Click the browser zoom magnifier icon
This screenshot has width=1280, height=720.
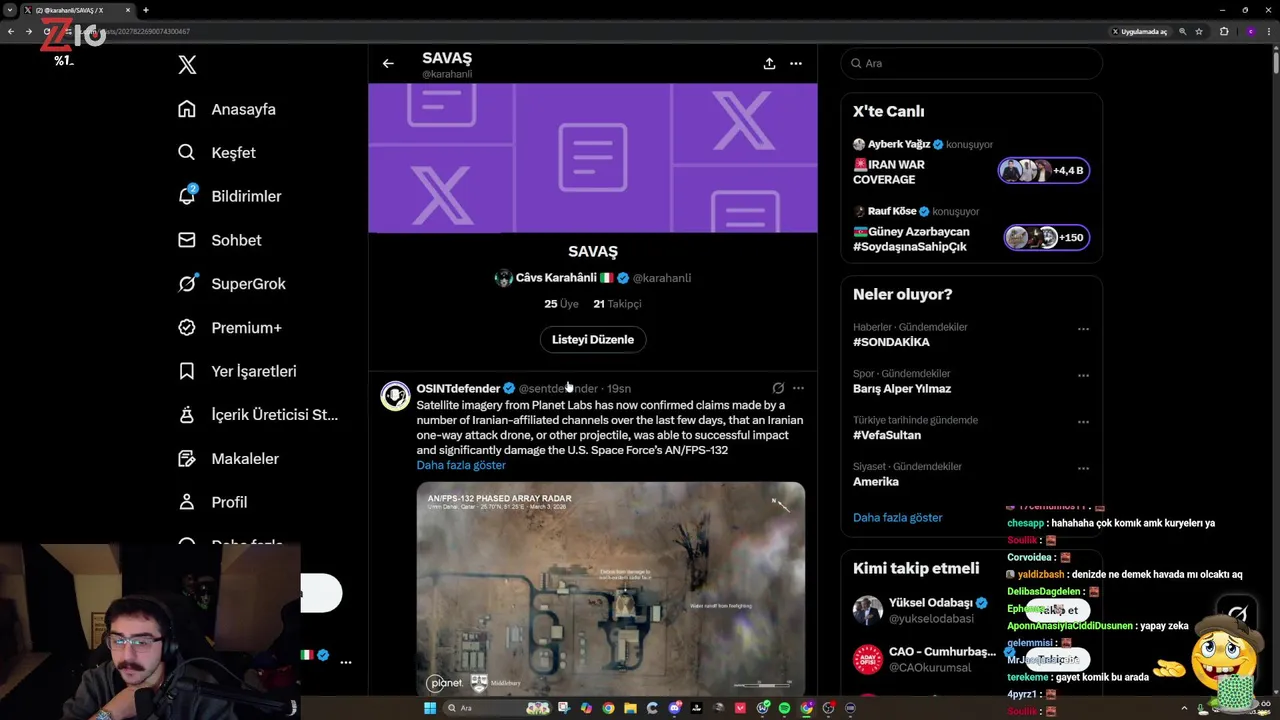pos(1183,31)
